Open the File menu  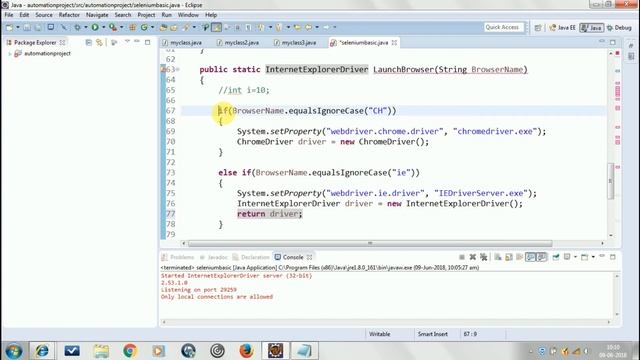coord(9,15)
